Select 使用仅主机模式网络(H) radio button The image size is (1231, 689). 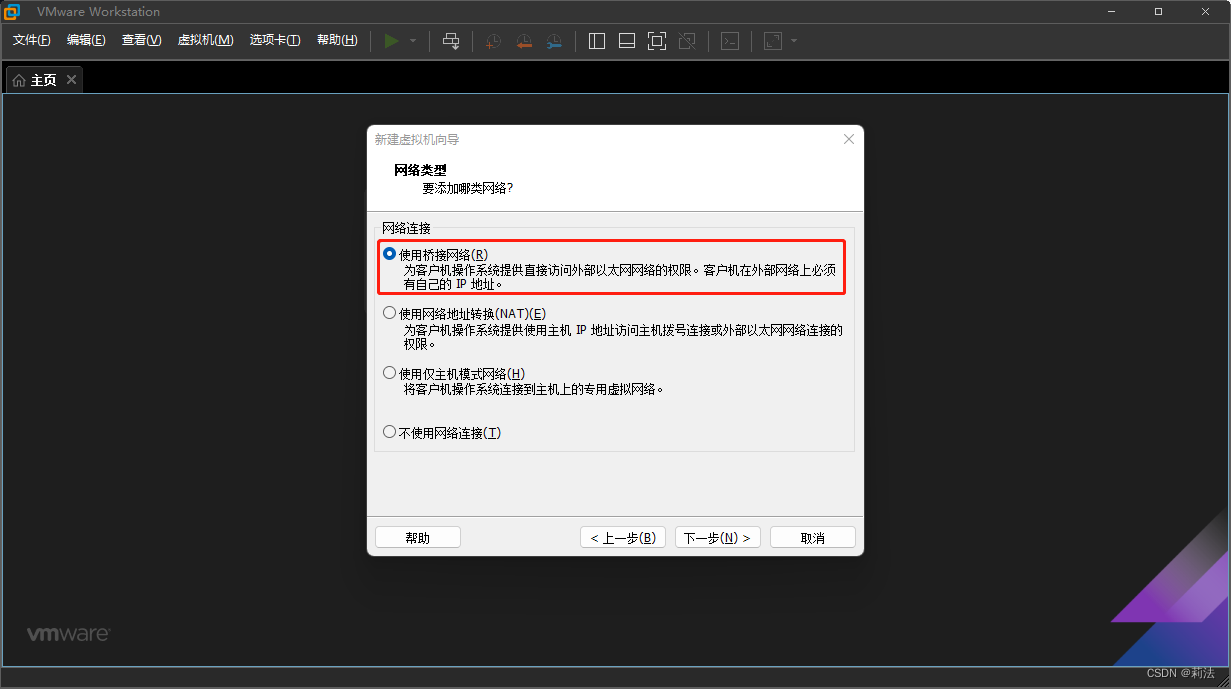(x=390, y=373)
